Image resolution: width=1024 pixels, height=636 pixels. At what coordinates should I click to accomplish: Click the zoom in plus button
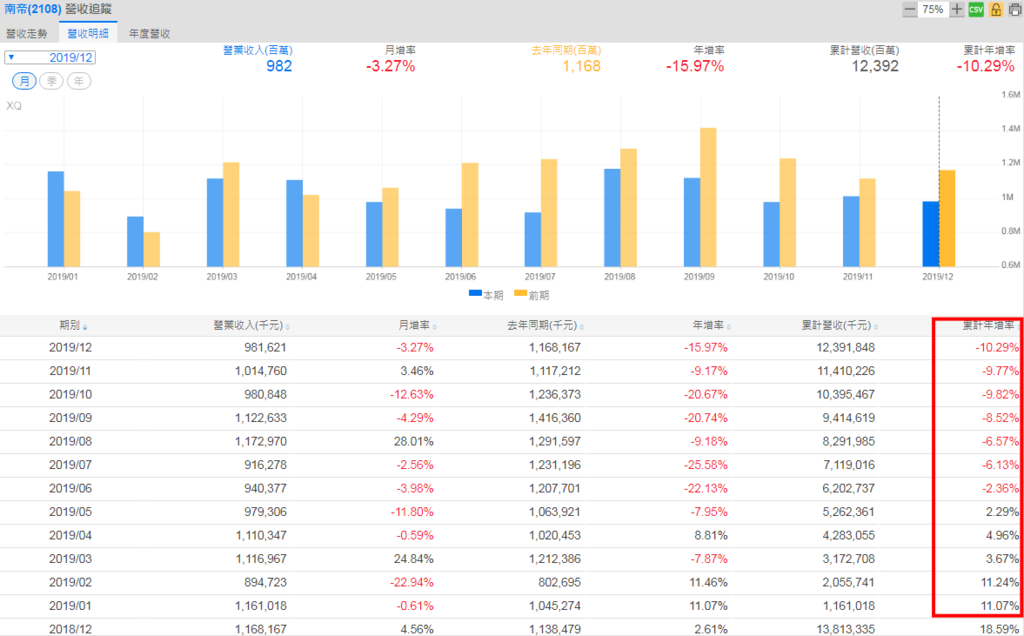957,9
